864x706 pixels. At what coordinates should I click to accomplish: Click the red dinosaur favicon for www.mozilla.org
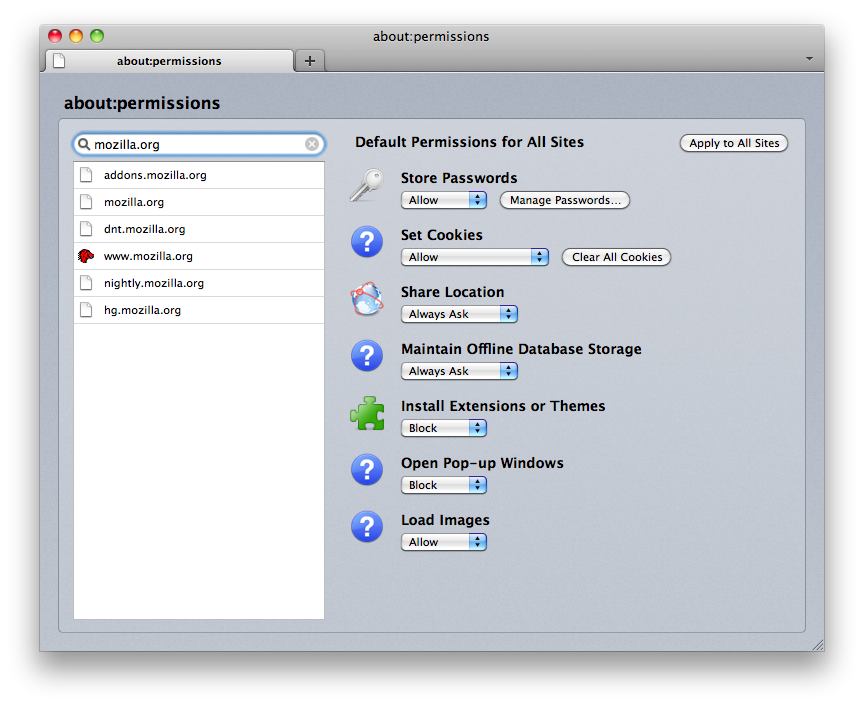pyautogui.click(x=86, y=256)
